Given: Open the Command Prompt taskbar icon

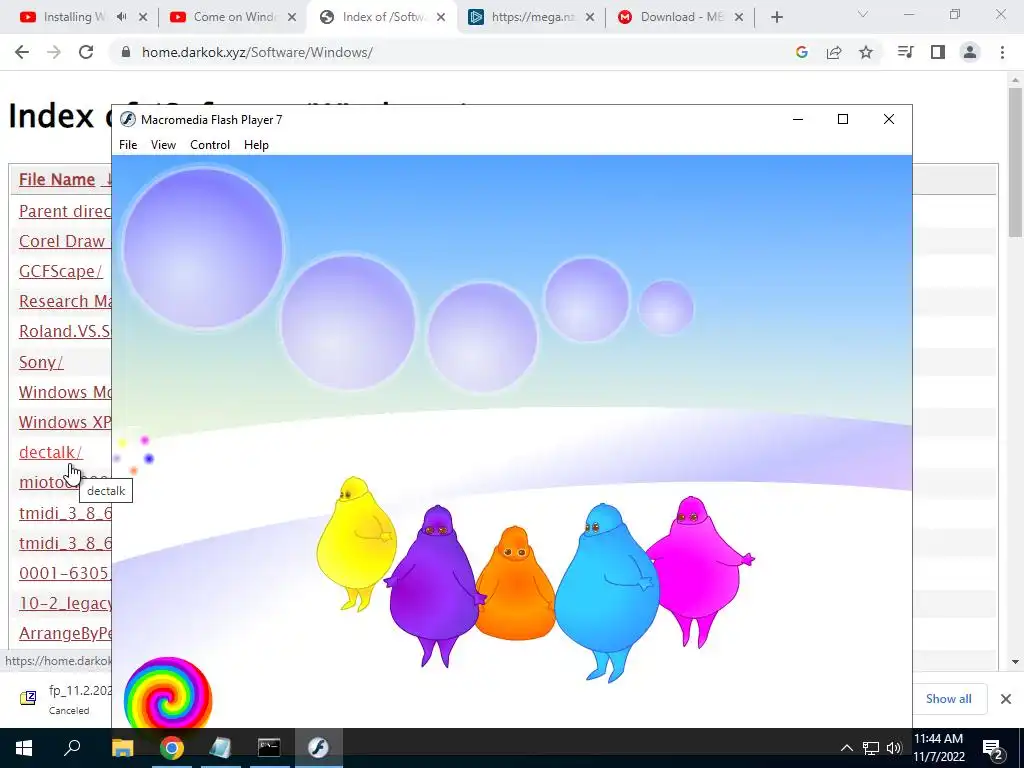Looking at the screenshot, I should tap(269, 748).
